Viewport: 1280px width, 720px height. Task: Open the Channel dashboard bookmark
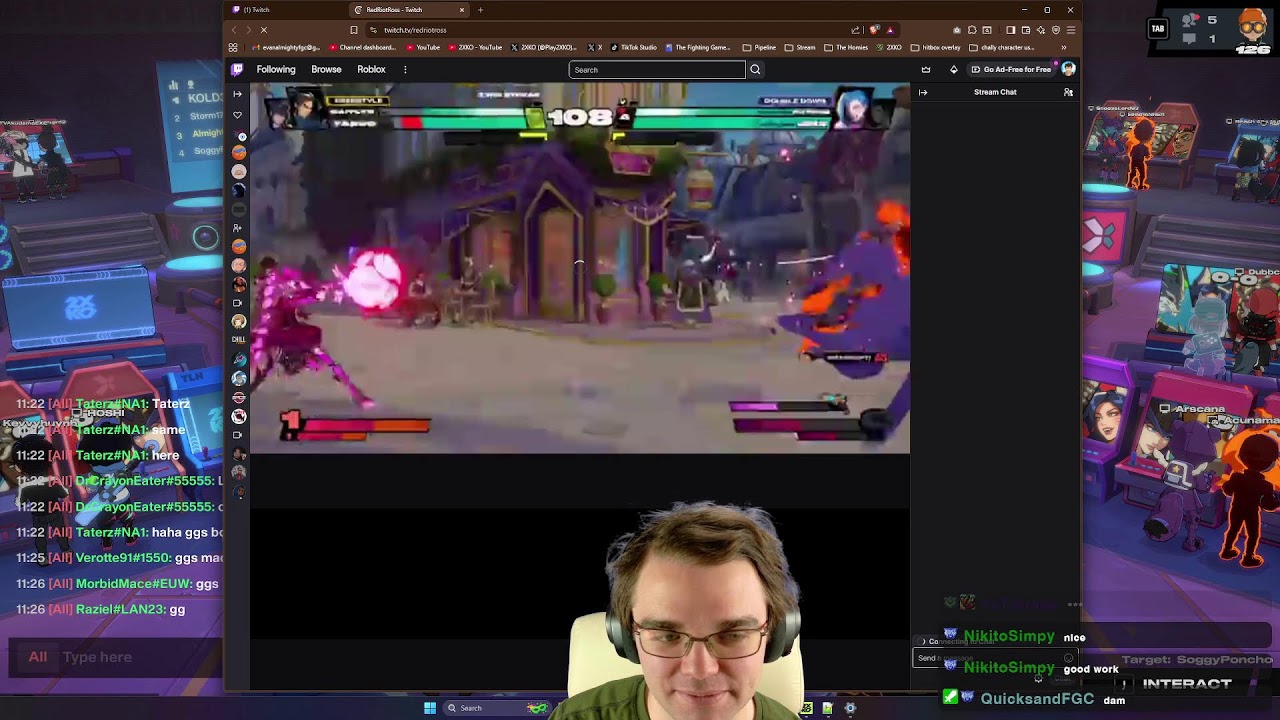pyautogui.click(x=363, y=47)
